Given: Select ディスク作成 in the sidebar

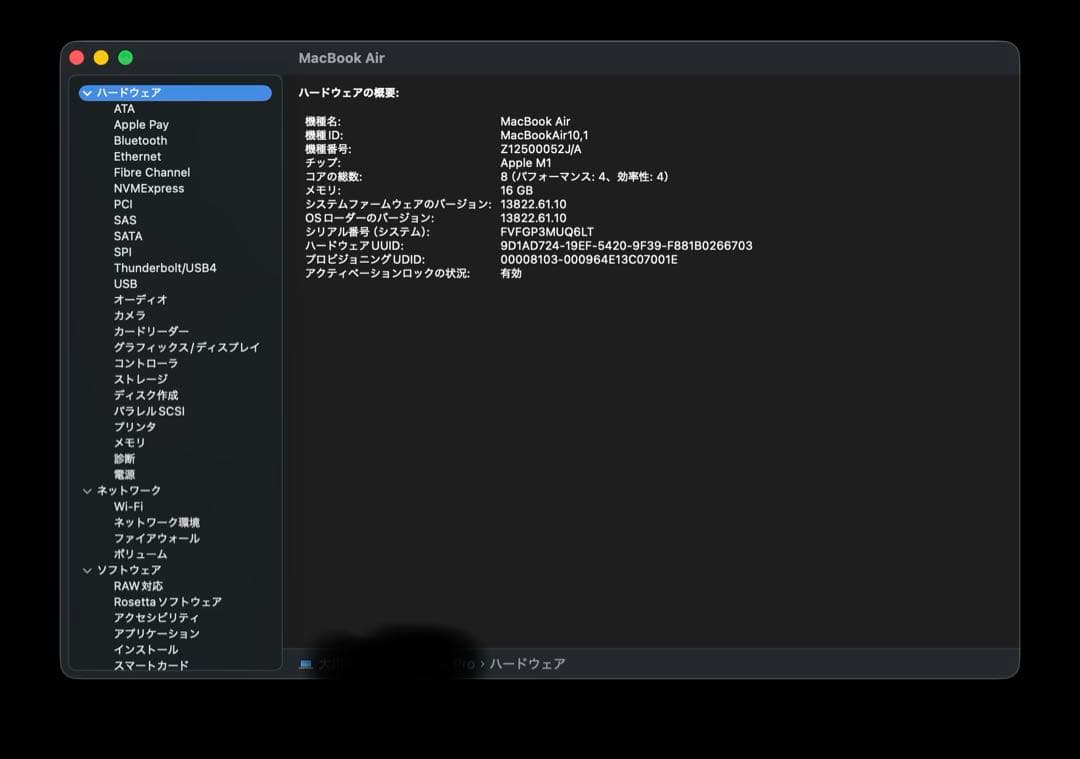Looking at the screenshot, I should coord(145,395).
